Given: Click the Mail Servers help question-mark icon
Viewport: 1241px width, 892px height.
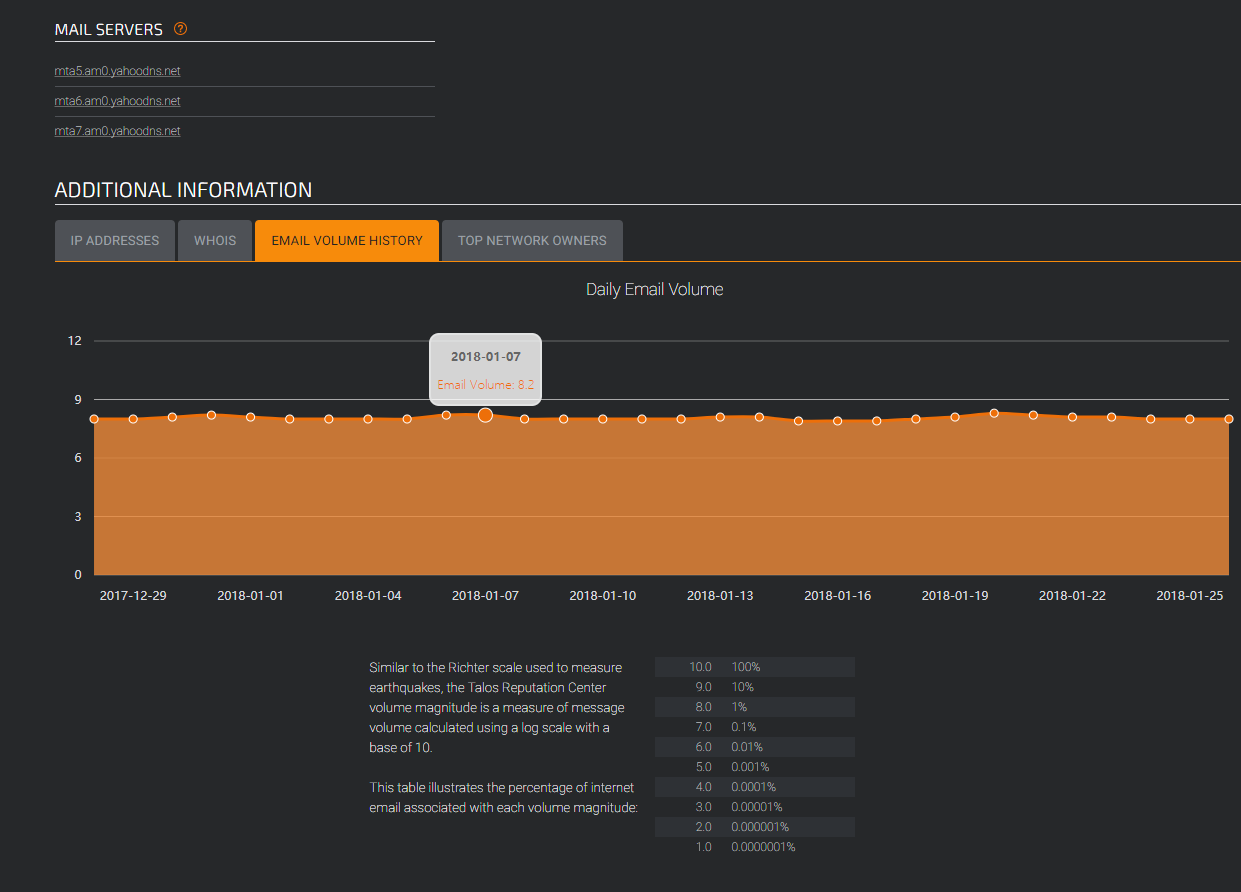Looking at the screenshot, I should (x=180, y=29).
